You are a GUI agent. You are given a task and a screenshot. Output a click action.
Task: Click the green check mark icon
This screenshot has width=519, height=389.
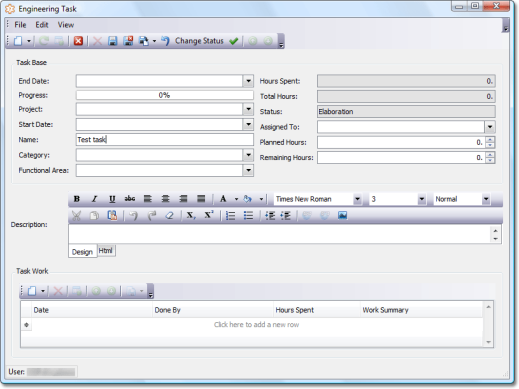(234, 41)
